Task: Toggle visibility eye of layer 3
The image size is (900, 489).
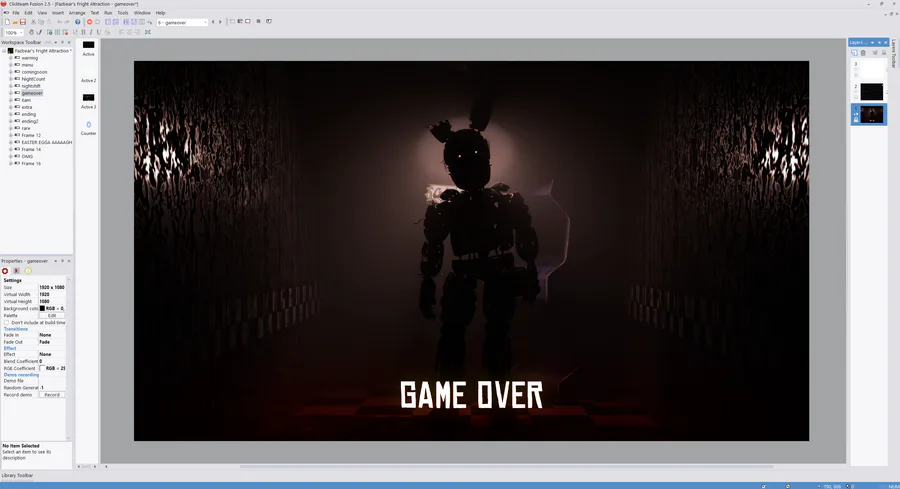Action: pos(856,69)
